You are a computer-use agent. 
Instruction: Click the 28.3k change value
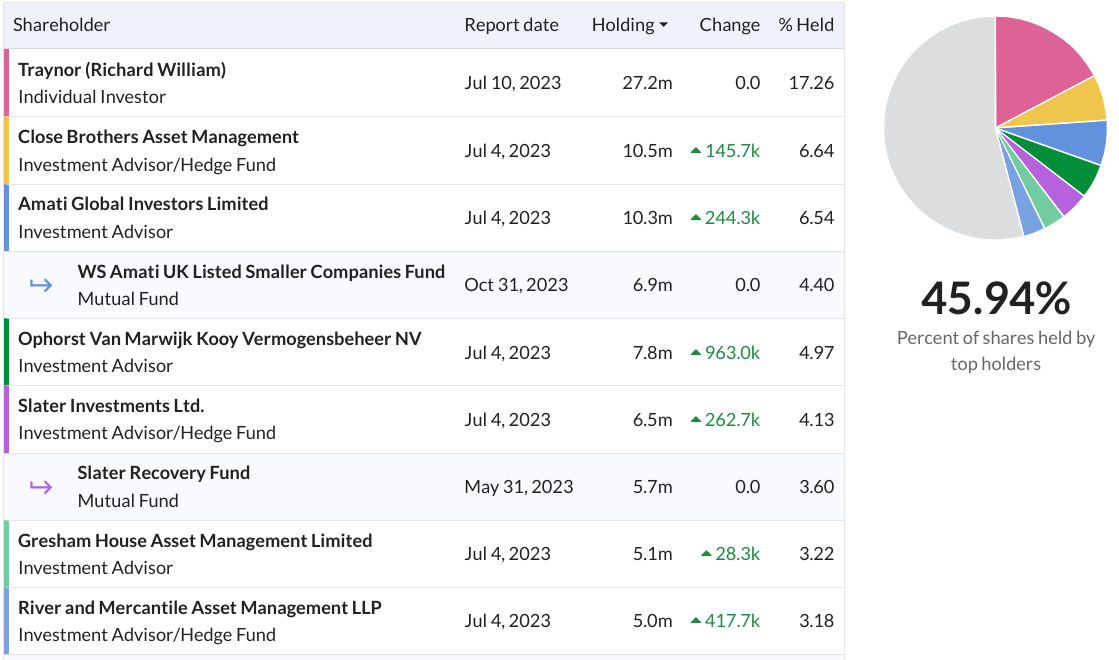[738, 554]
